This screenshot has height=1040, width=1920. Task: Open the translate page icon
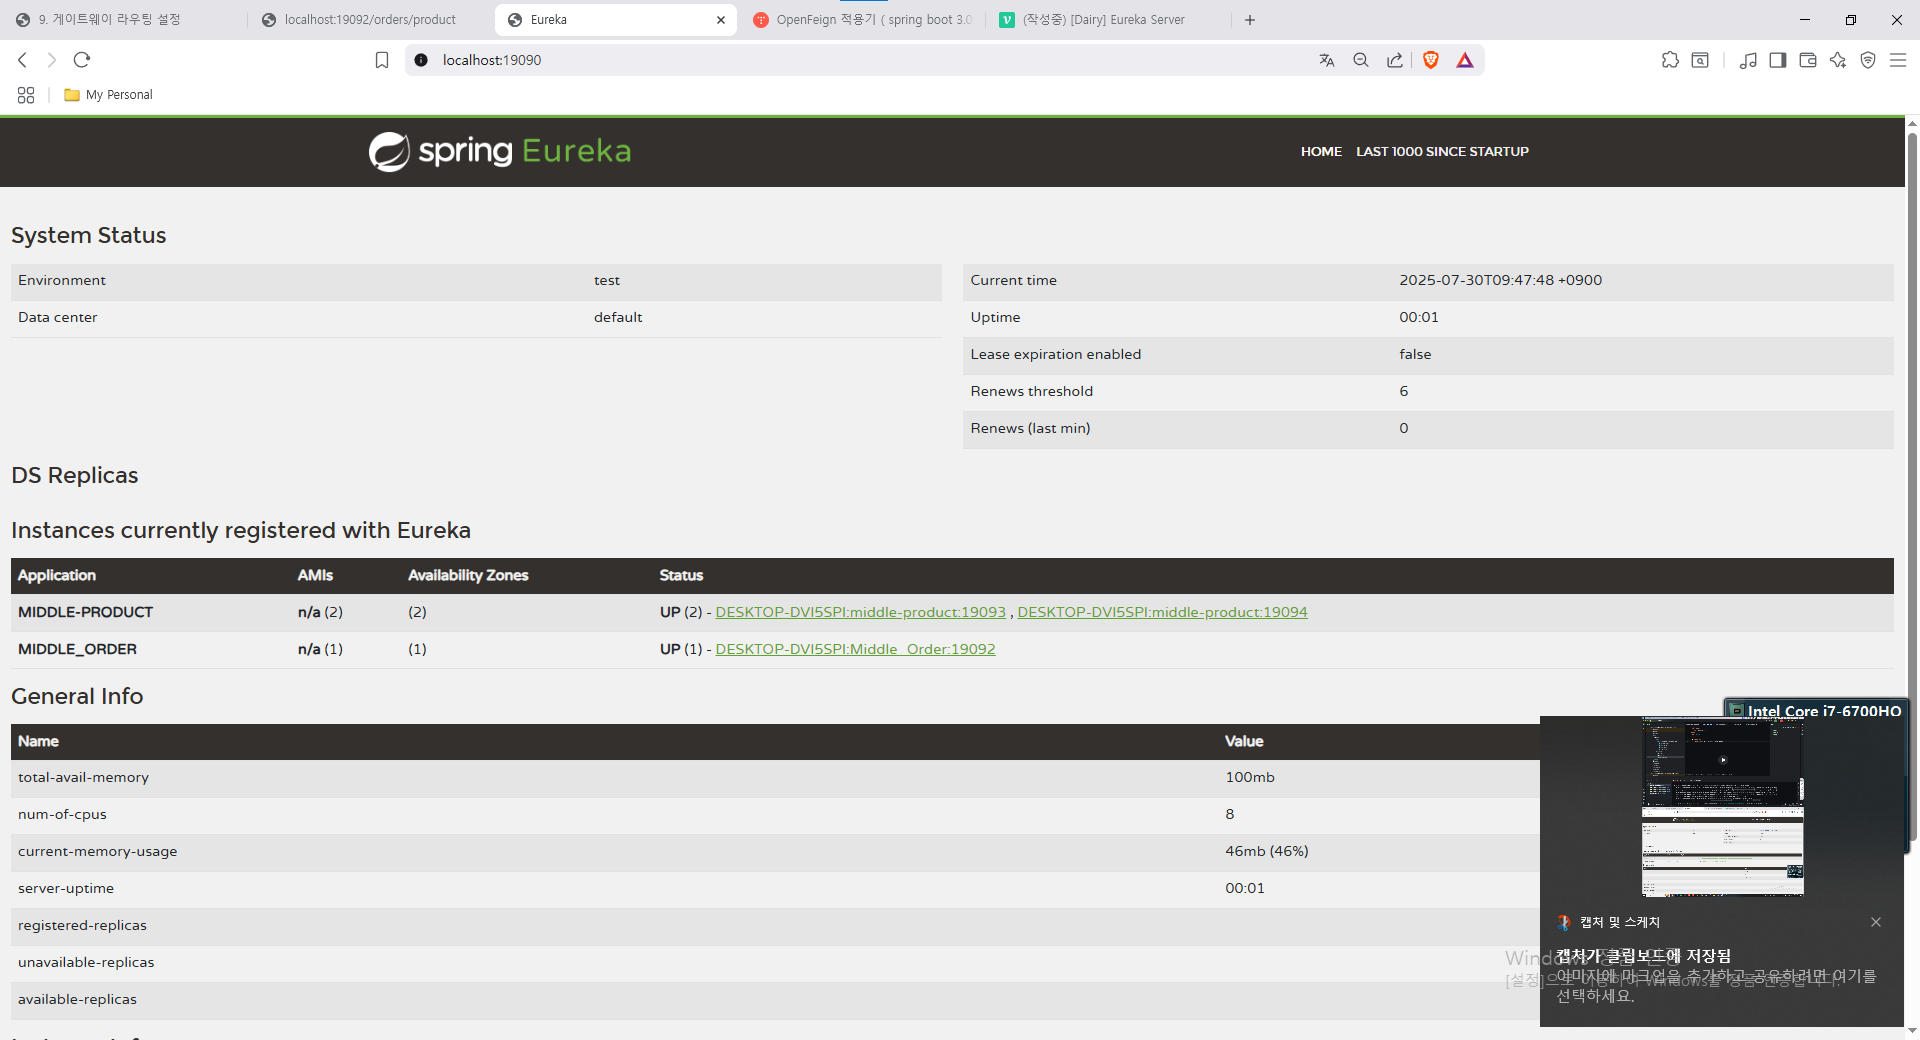(1327, 60)
